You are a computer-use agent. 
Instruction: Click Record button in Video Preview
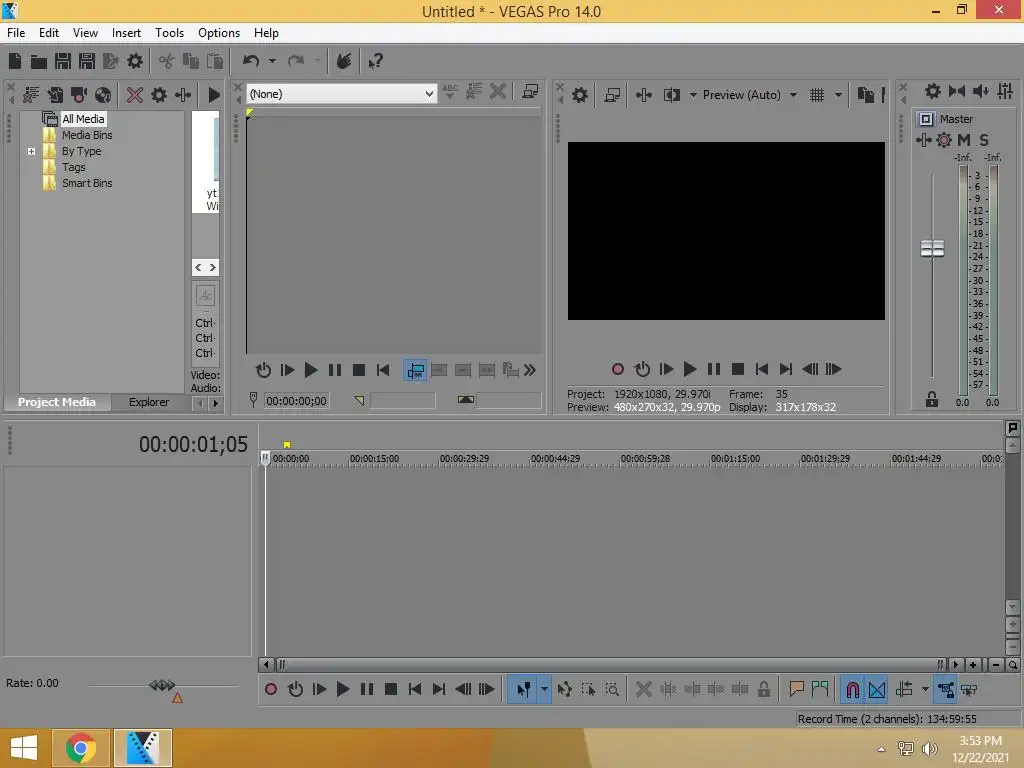point(618,369)
